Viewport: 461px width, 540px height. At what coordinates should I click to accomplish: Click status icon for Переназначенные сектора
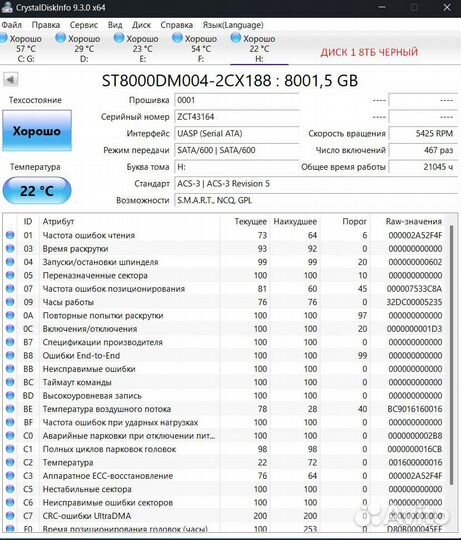click(x=10, y=275)
